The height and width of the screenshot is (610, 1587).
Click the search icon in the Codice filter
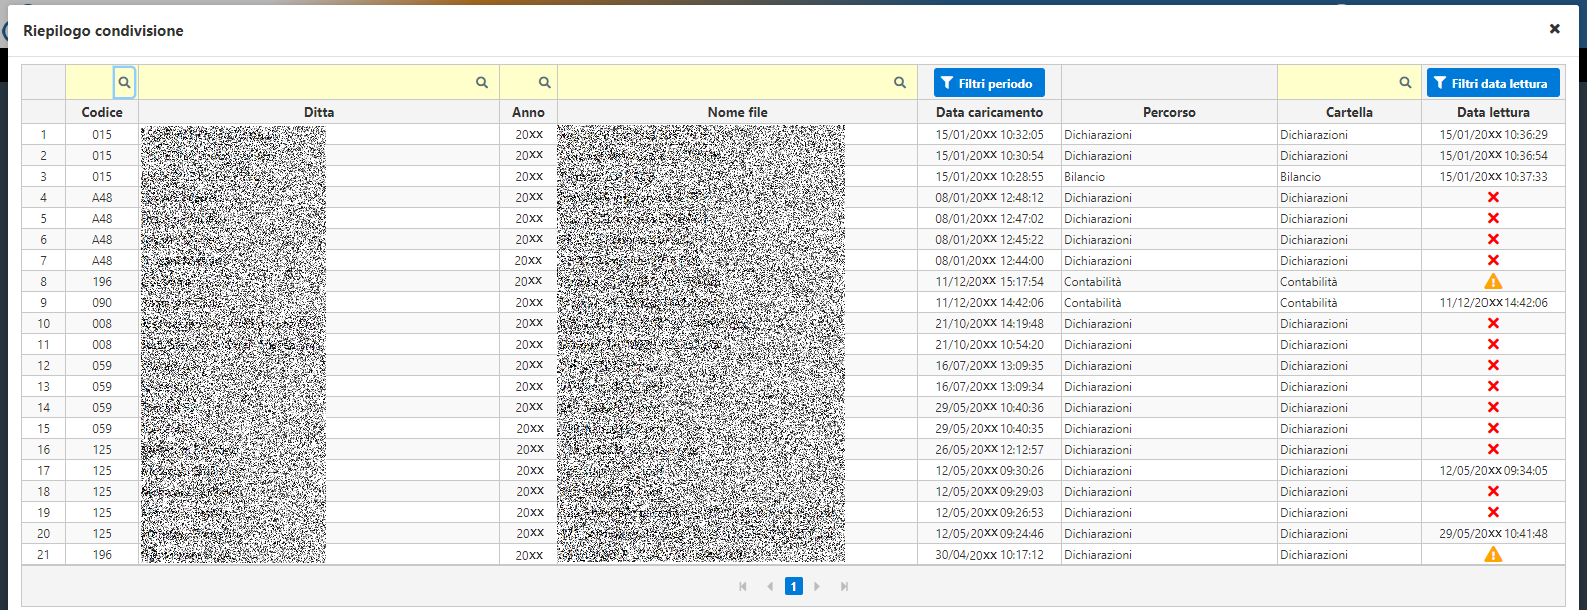coord(124,83)
